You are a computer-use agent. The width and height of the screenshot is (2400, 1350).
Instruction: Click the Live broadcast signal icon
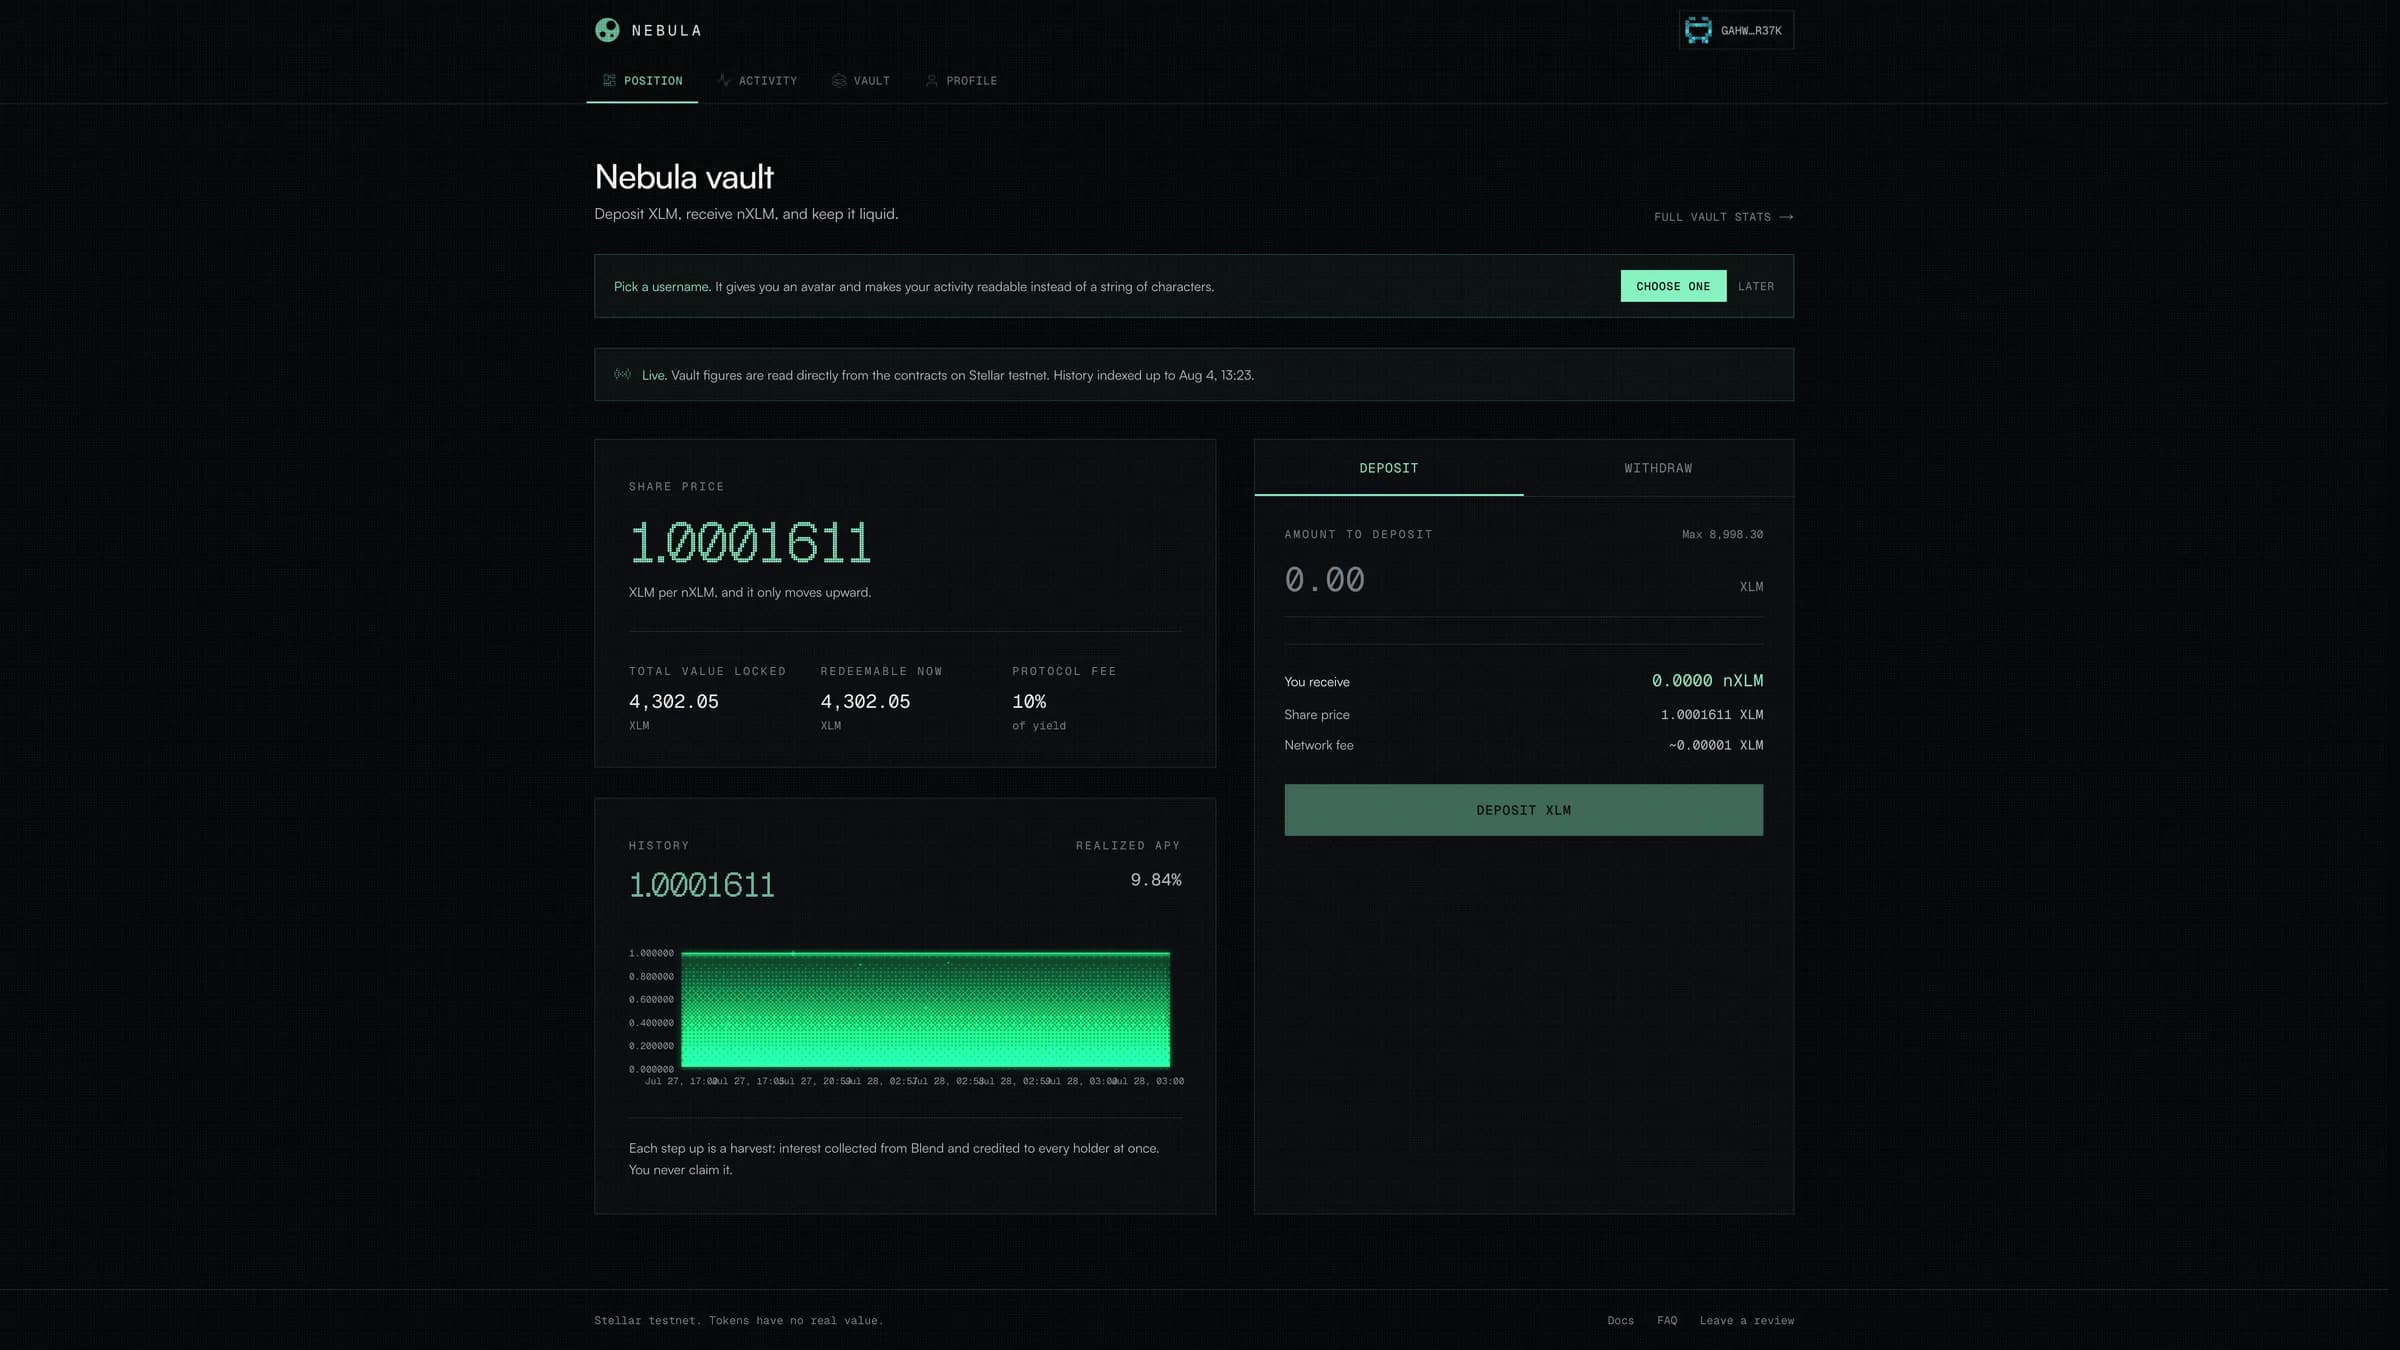pos(622,374)
